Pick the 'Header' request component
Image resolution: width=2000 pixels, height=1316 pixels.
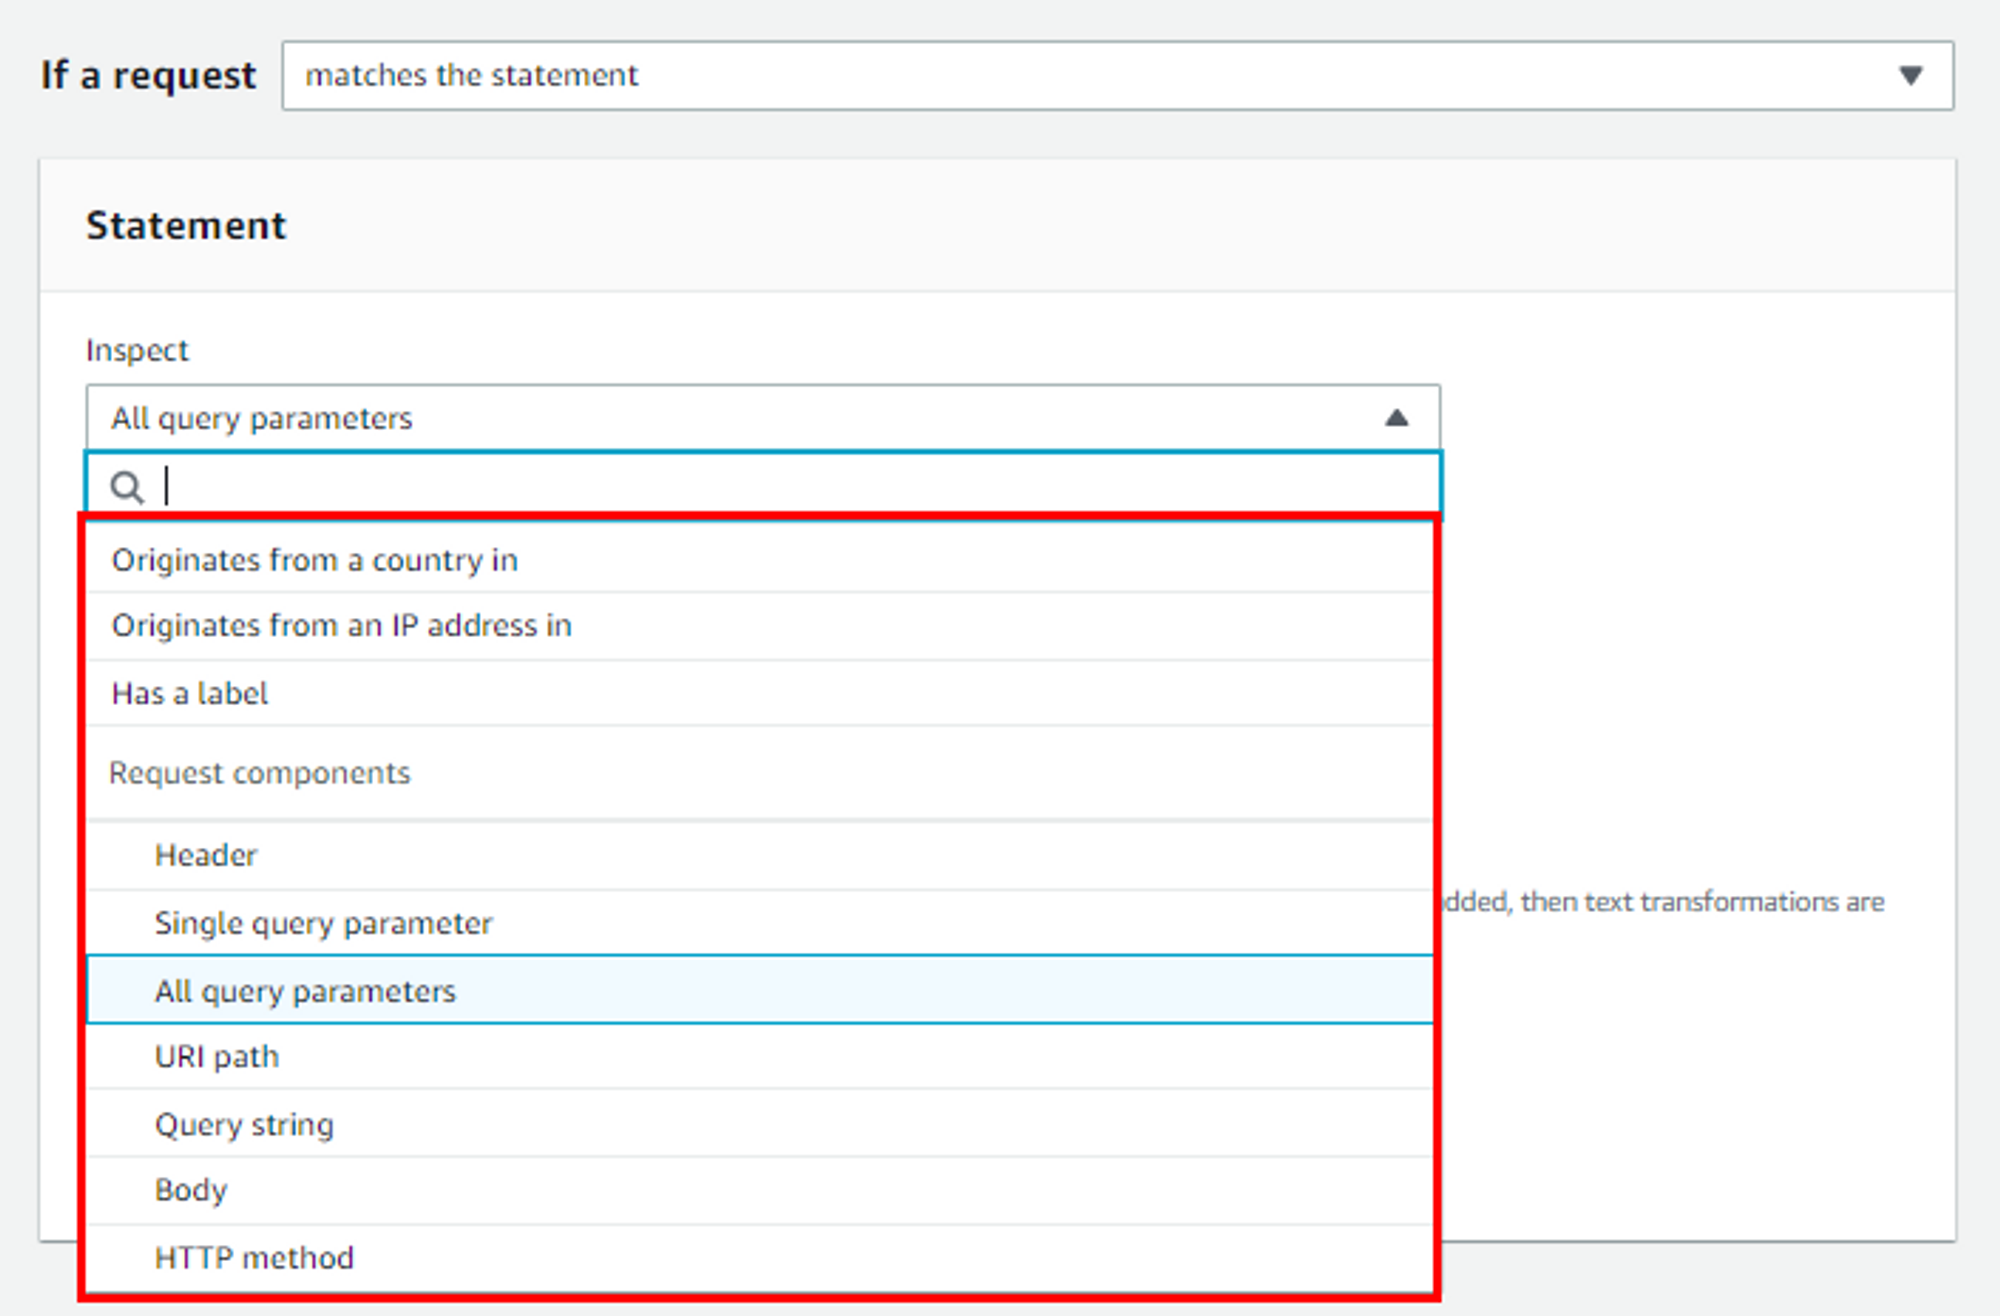(x=206, y=855)
